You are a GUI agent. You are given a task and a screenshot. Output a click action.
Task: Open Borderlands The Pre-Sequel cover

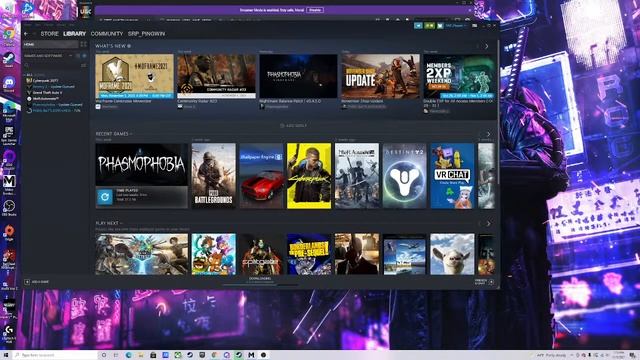[309, 254]
